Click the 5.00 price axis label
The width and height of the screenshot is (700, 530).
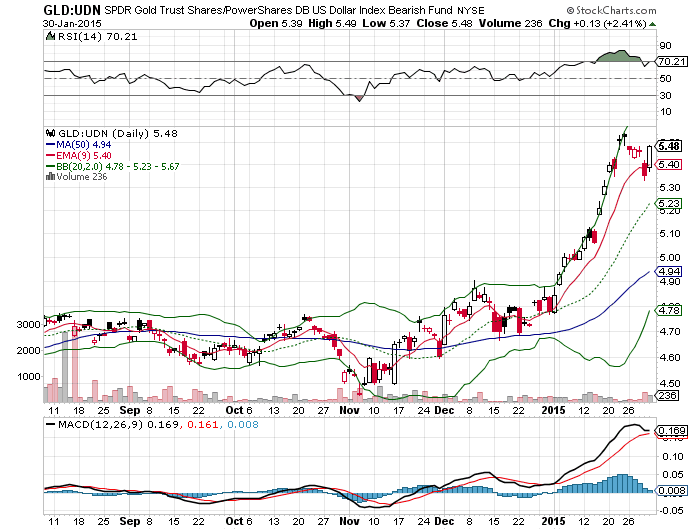tap(670, 257)
